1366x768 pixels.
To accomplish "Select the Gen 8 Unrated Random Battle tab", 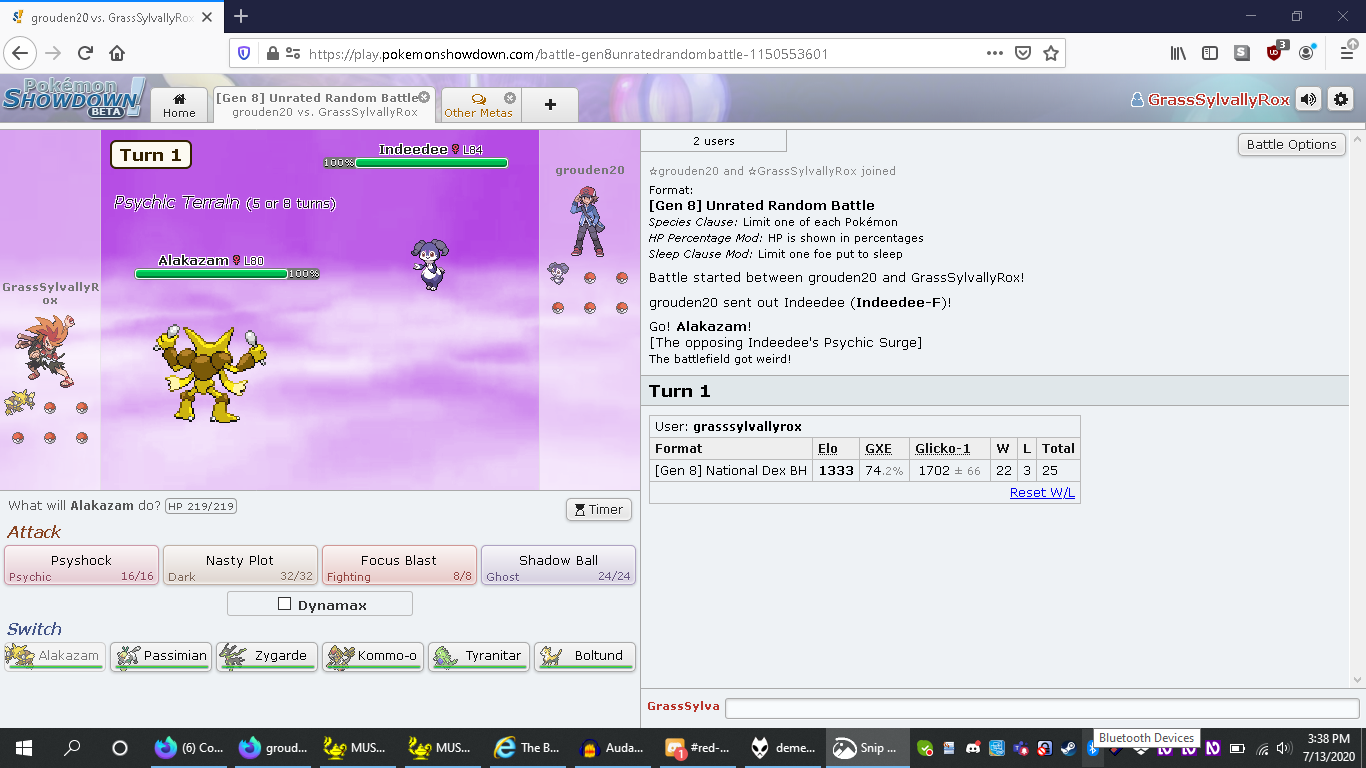I will pos(318,105).
